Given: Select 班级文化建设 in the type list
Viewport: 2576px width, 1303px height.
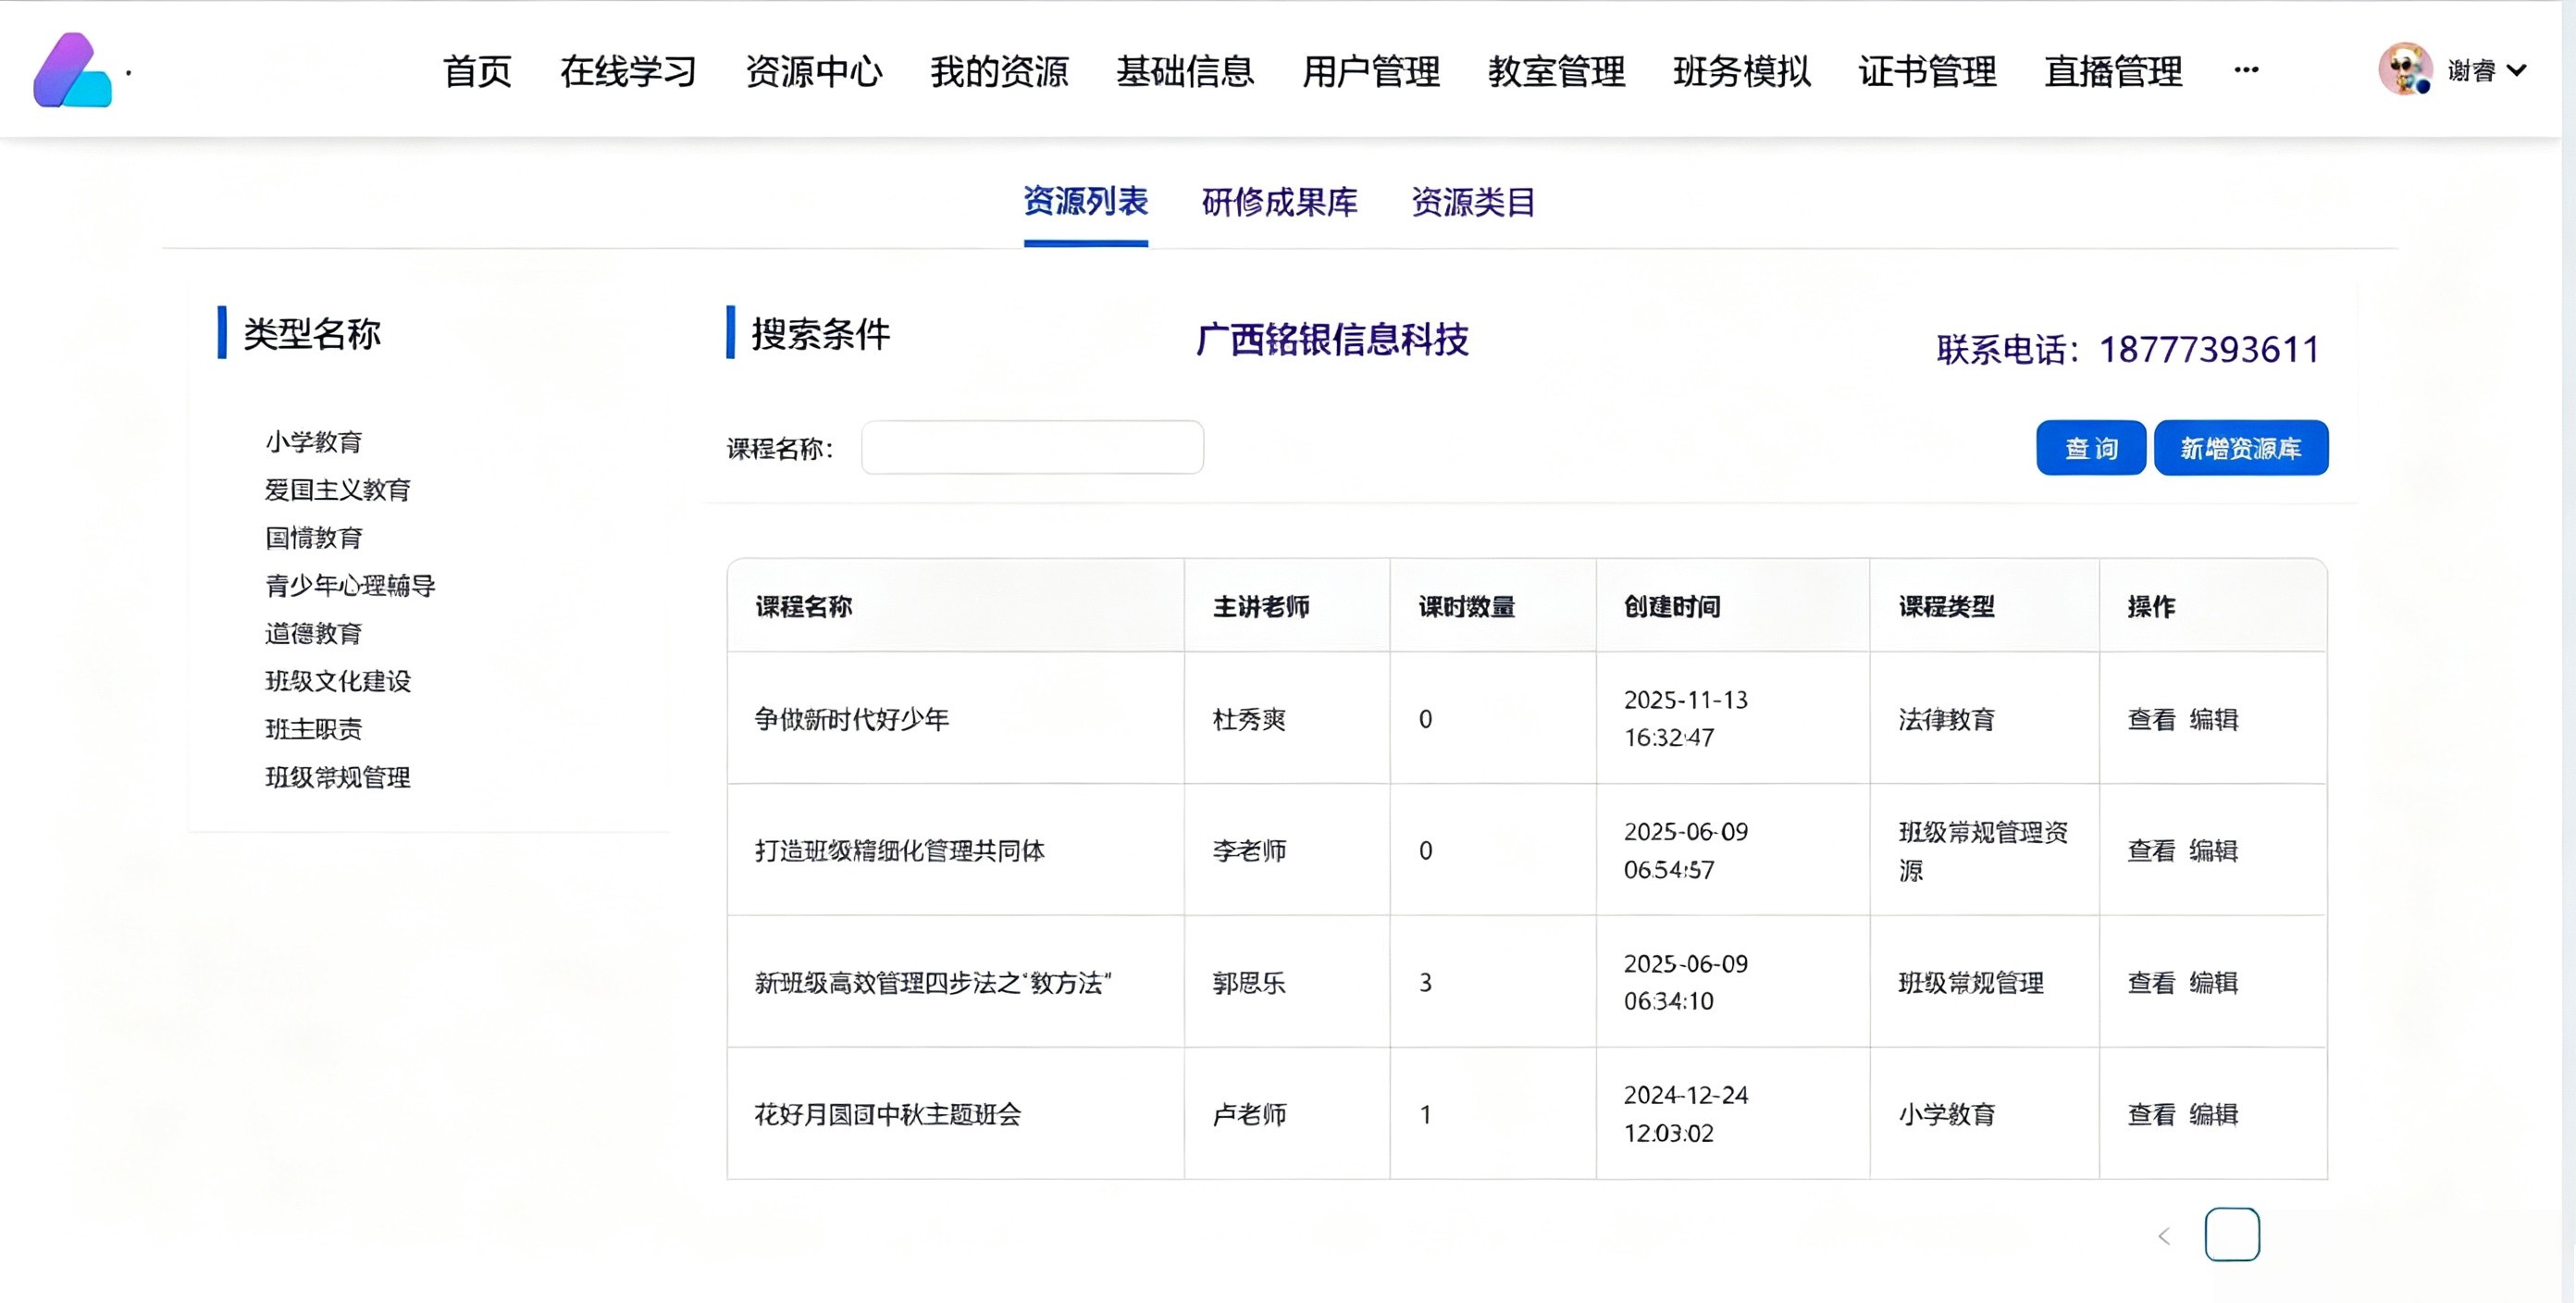Looking at the screenshot, I should click(338, 682).
